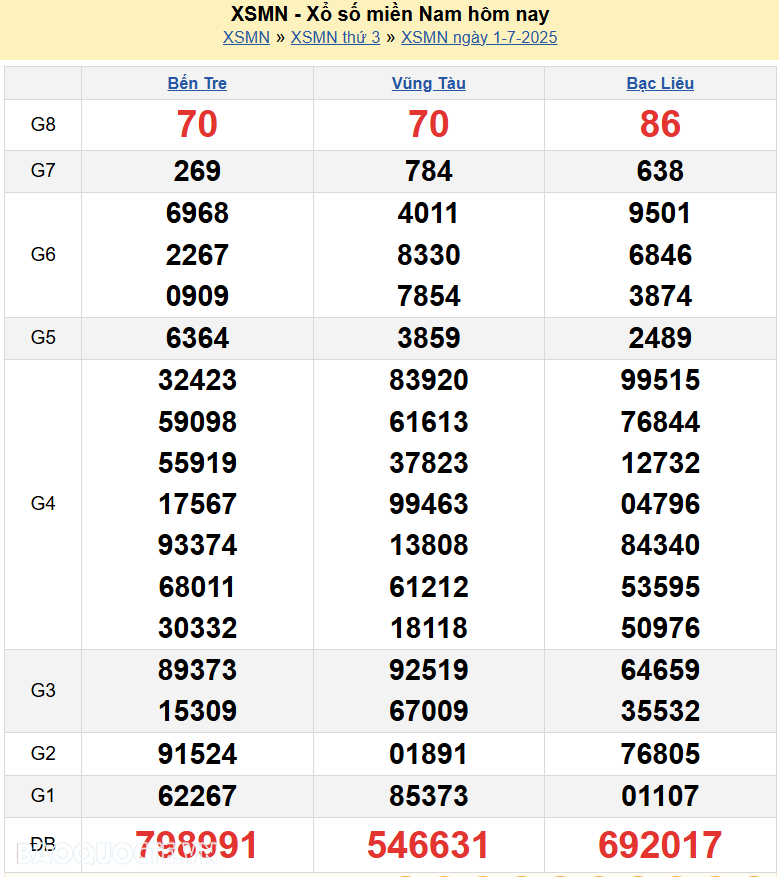Click the G4 row label
This screenshot has height=877, width=779.
(x=43, y=504)
